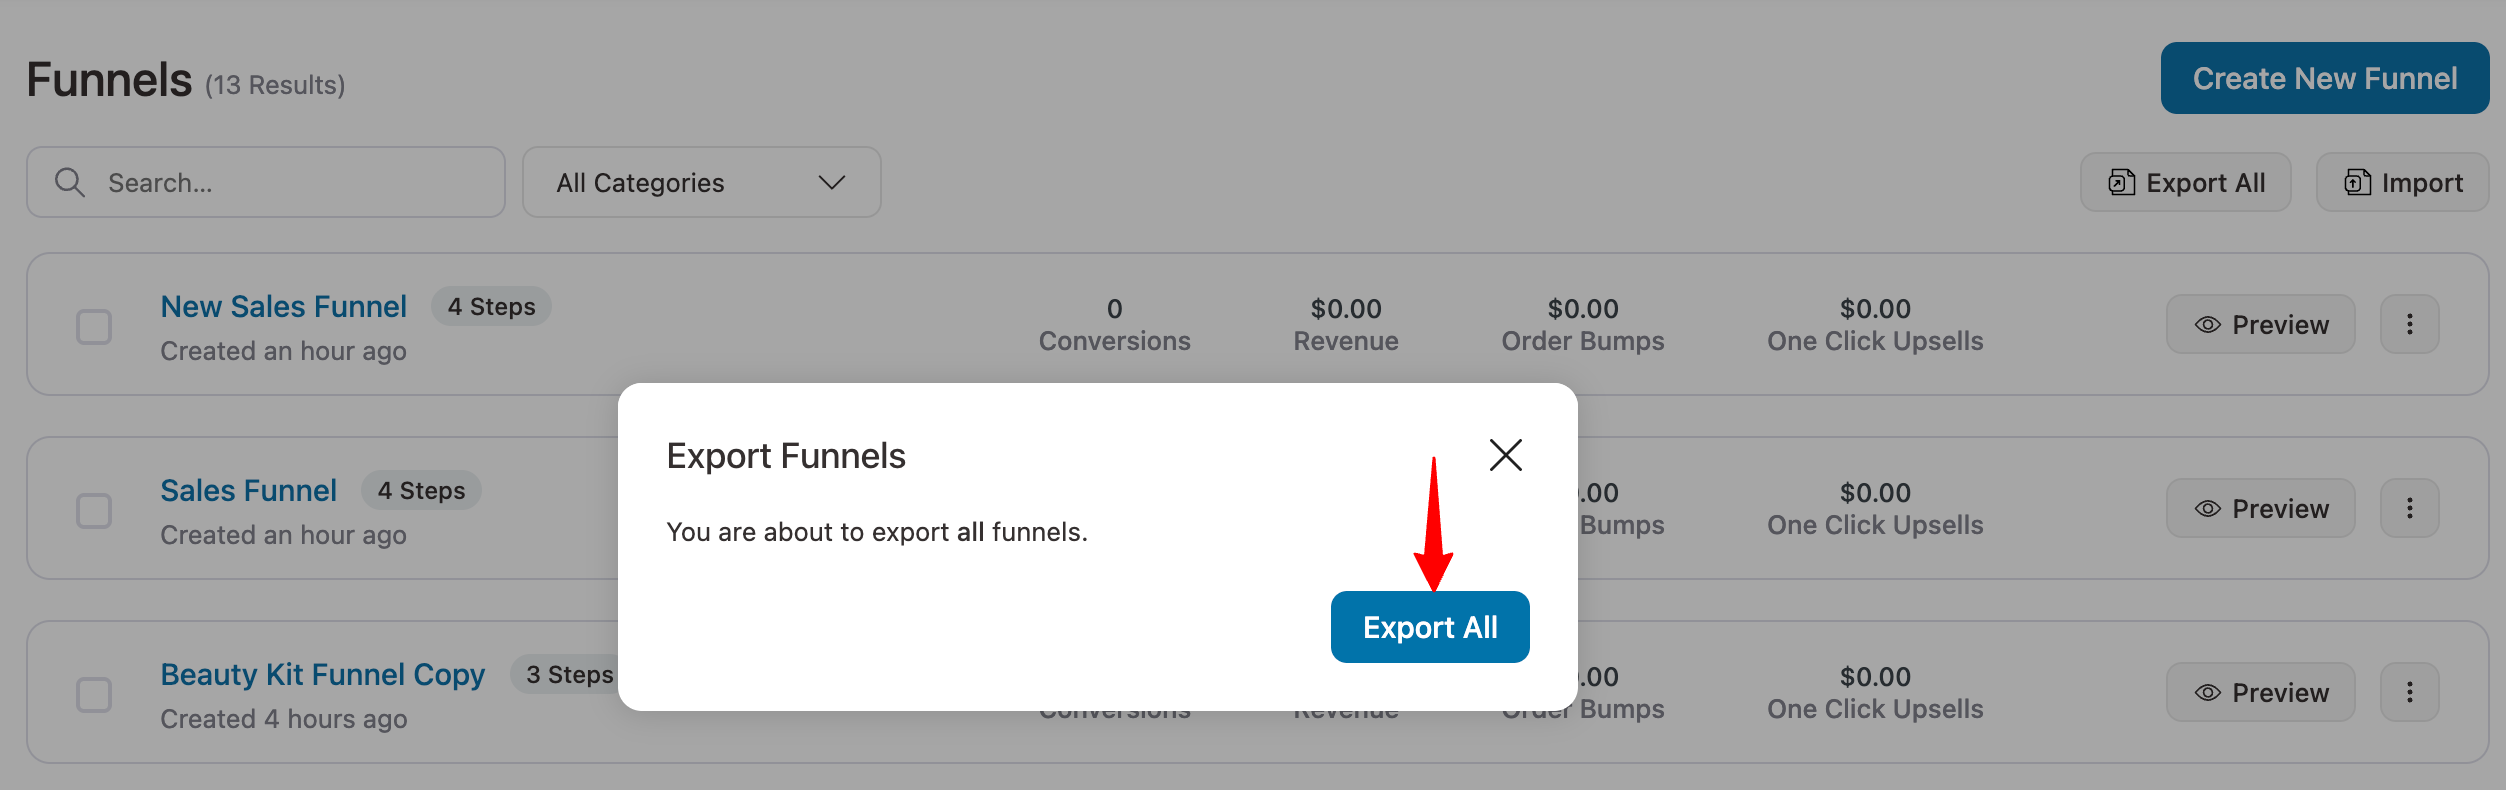Image resolution: width=2506 pixels, height=790 pixels.
Task: Click '$0.00 Order Bumps' in New Sales Funnel row
Action: click(1583, 325)
